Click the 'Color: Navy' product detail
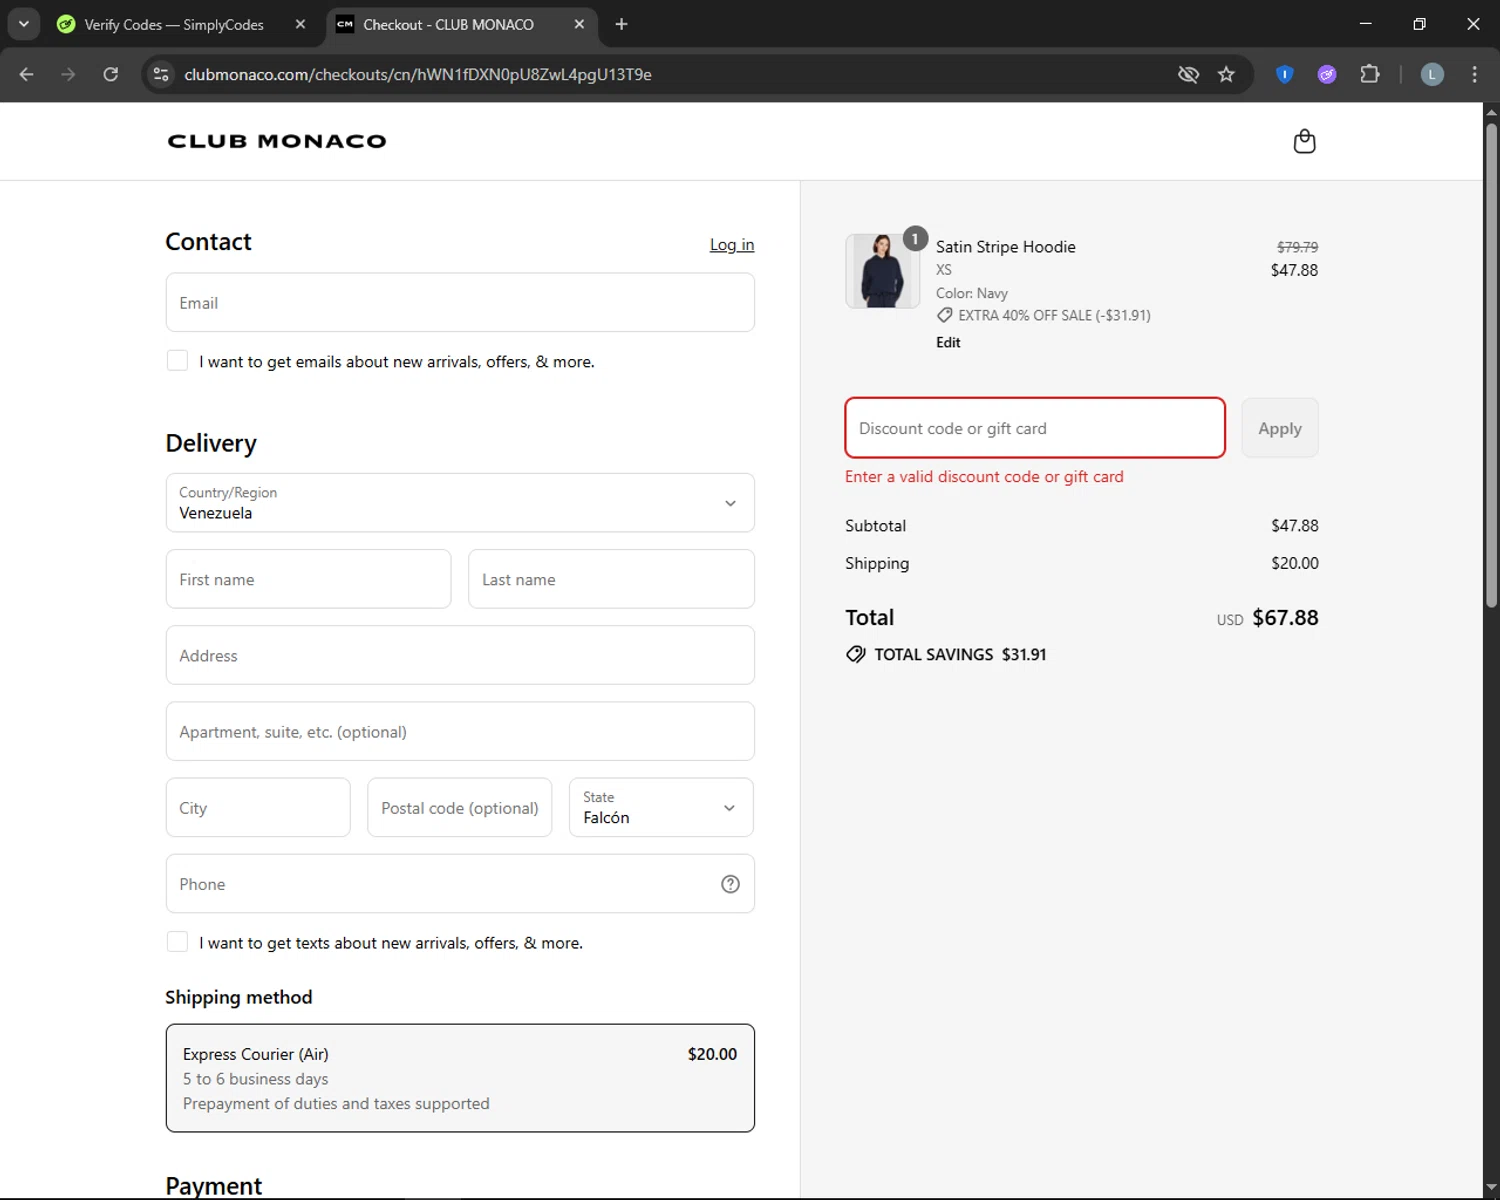1500x1200 pixels. [x=972, y=293]
